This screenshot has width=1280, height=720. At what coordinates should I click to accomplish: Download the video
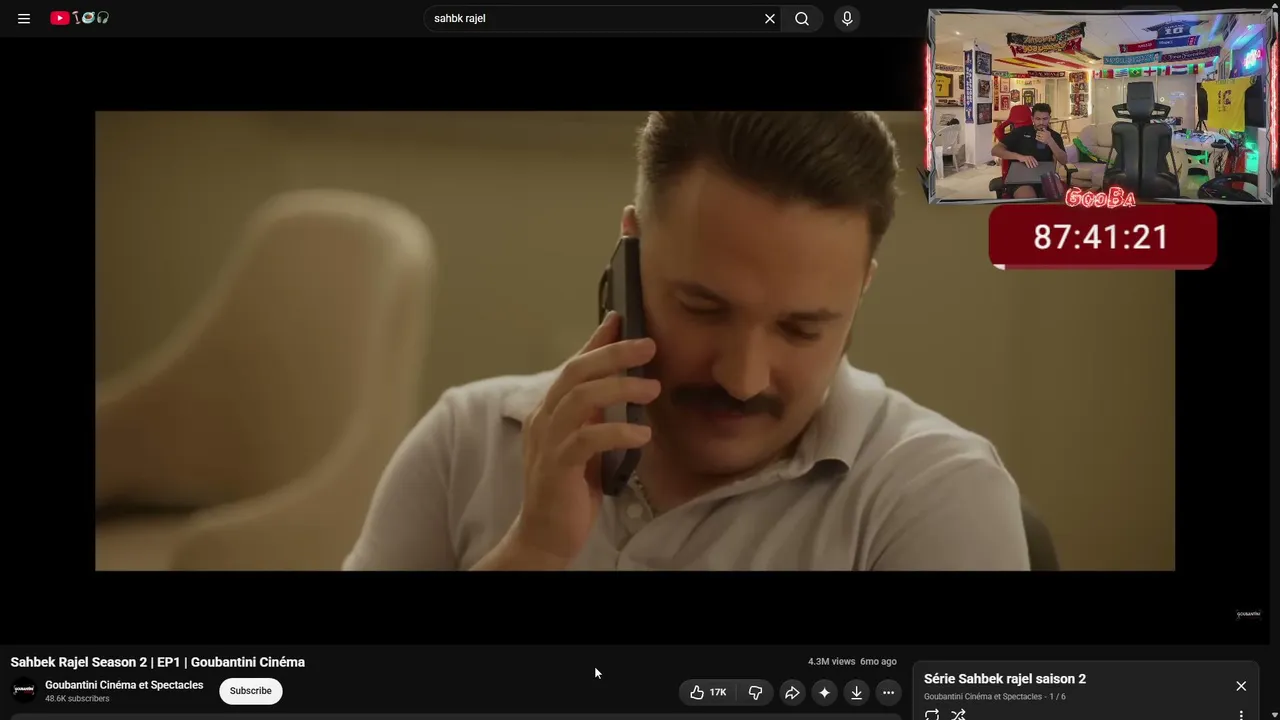[856, 692]
